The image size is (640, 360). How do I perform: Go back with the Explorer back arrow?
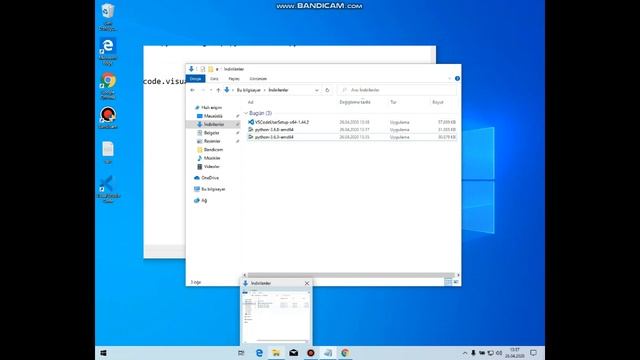tap(193, 90)
